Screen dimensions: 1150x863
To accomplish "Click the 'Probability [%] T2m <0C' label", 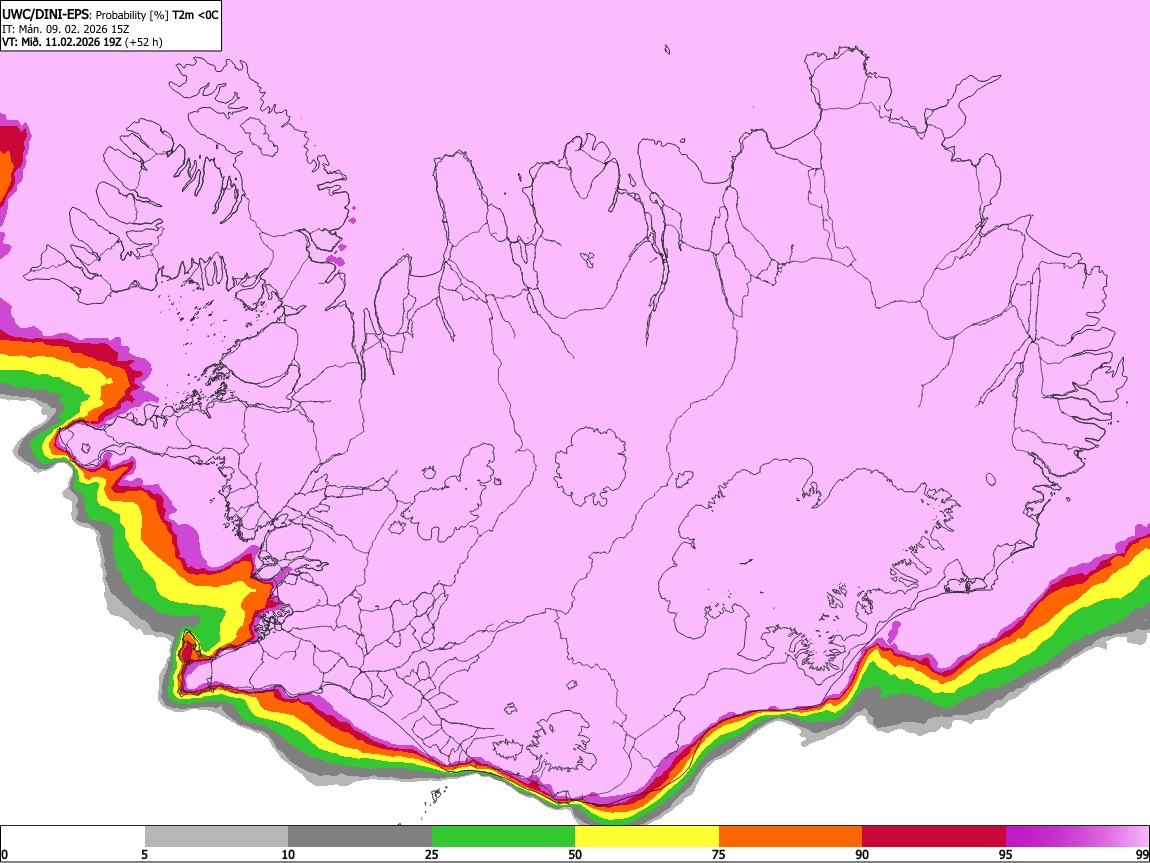I will (x=157, y=15).
